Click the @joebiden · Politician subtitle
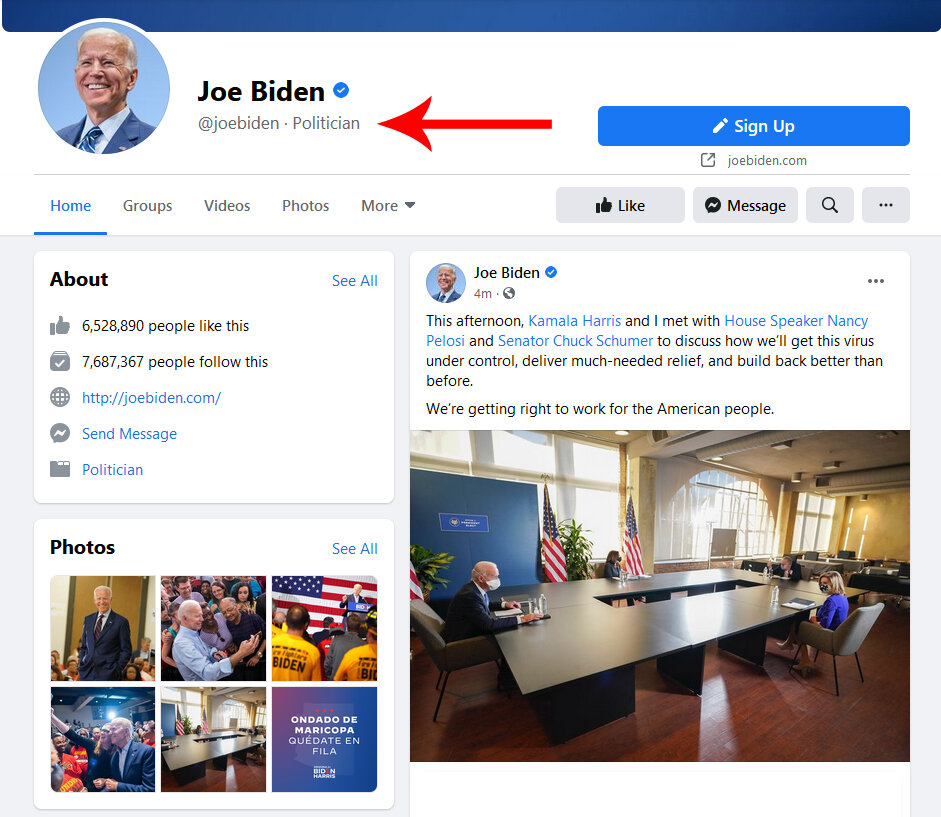The height and width of the screenshot is (817, 941). point(279,123)
